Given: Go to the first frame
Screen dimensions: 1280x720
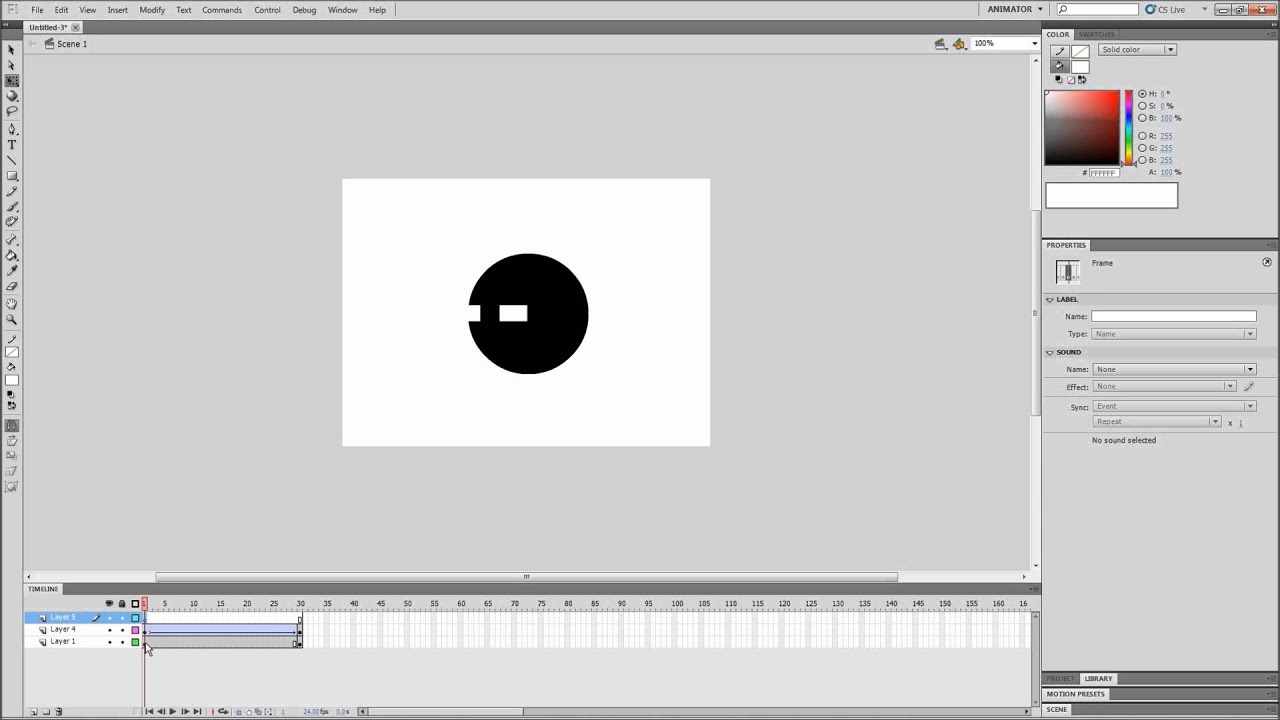Looking at the screenshot, I should point(150,711).
